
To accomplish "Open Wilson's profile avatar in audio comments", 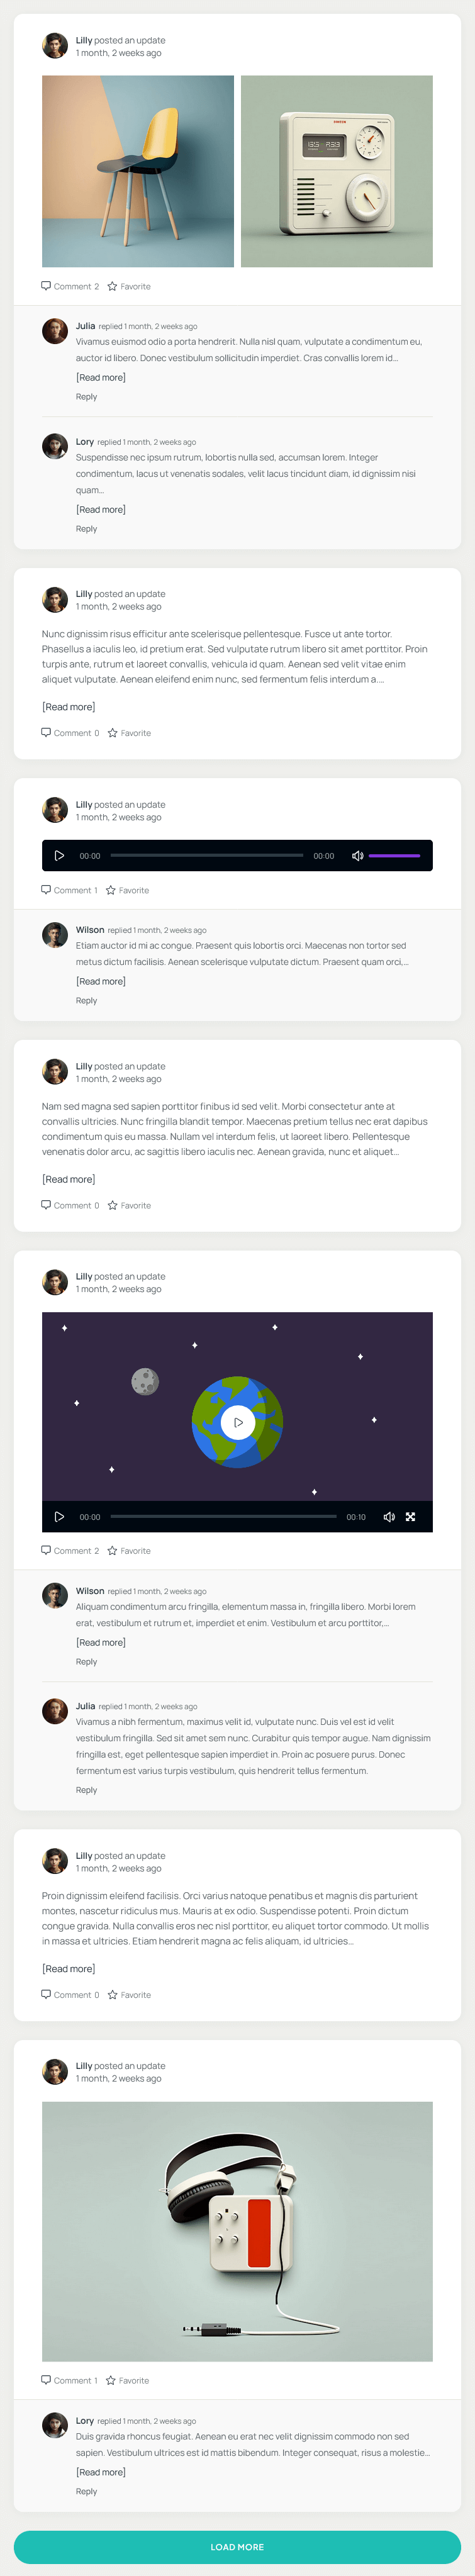I will (55, 935).
